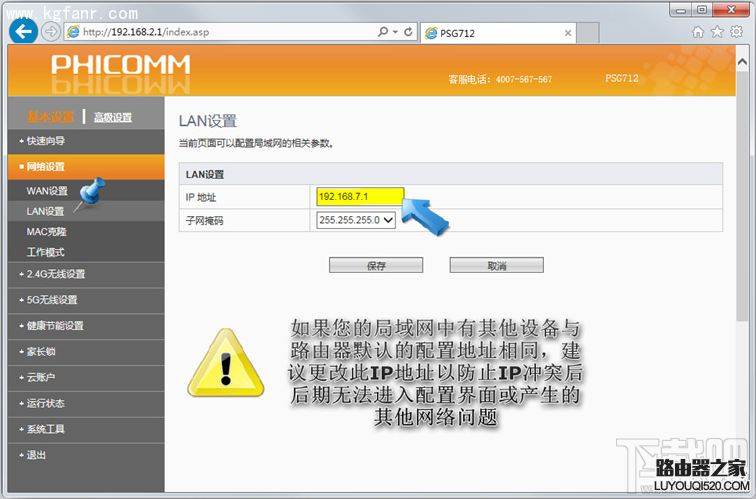Open the 子网掩码 dropdown 255.255.255.0

coord(356,220)
